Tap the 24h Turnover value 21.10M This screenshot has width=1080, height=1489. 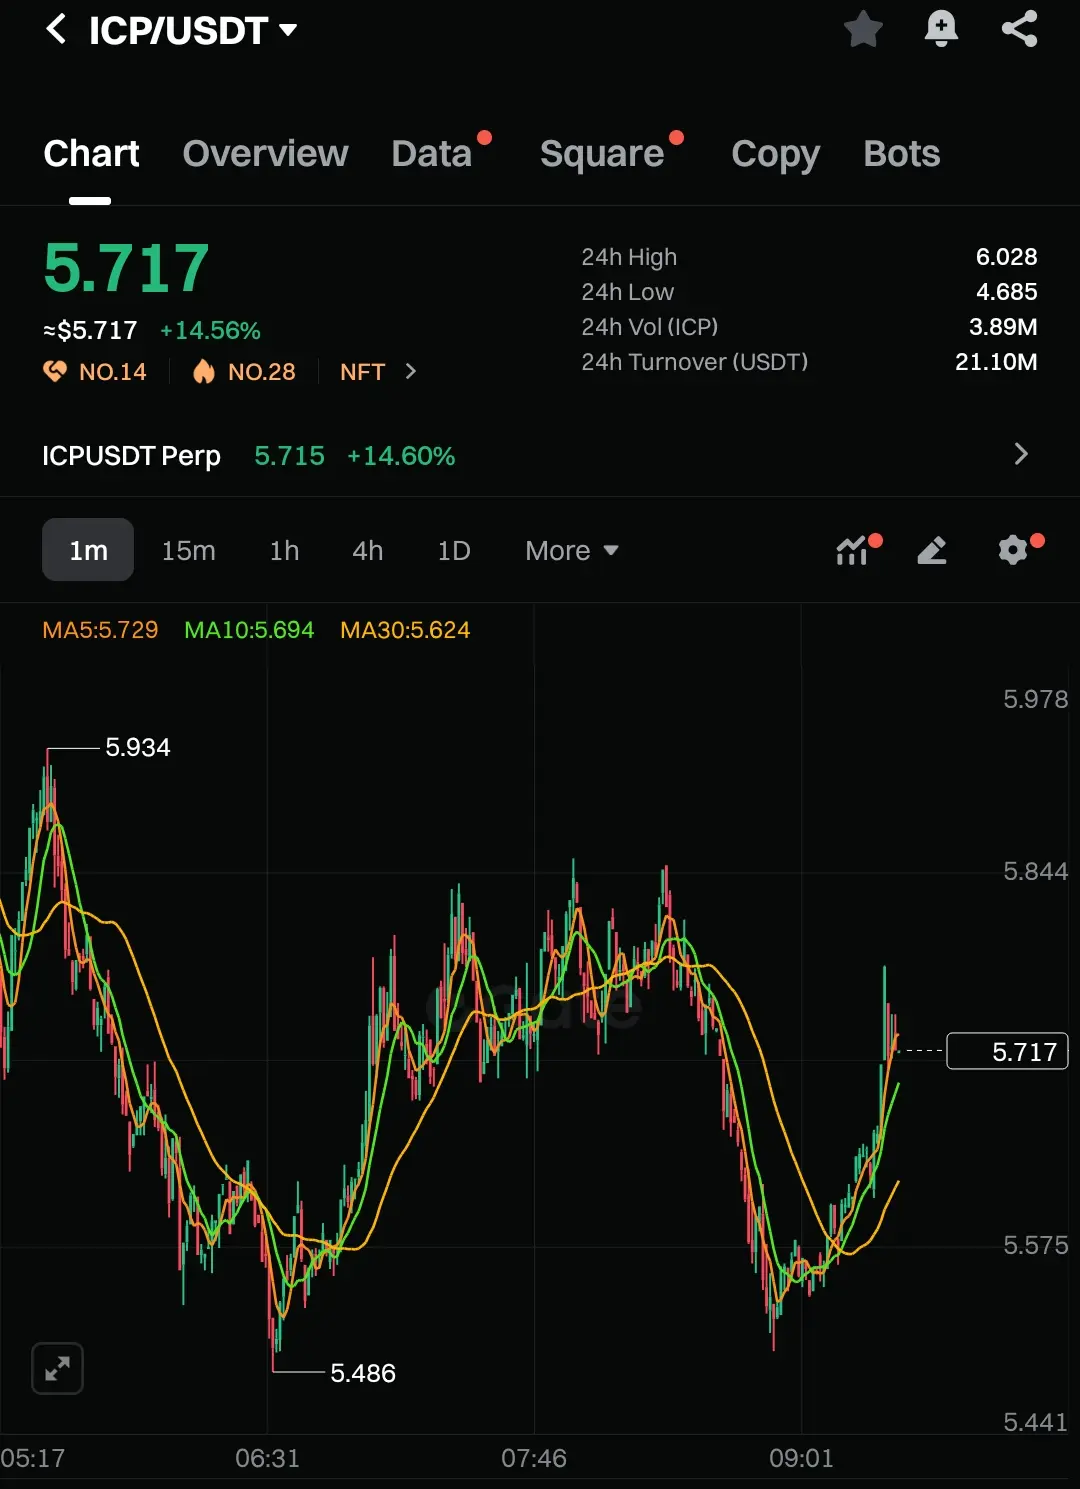(x=996, y=362)
